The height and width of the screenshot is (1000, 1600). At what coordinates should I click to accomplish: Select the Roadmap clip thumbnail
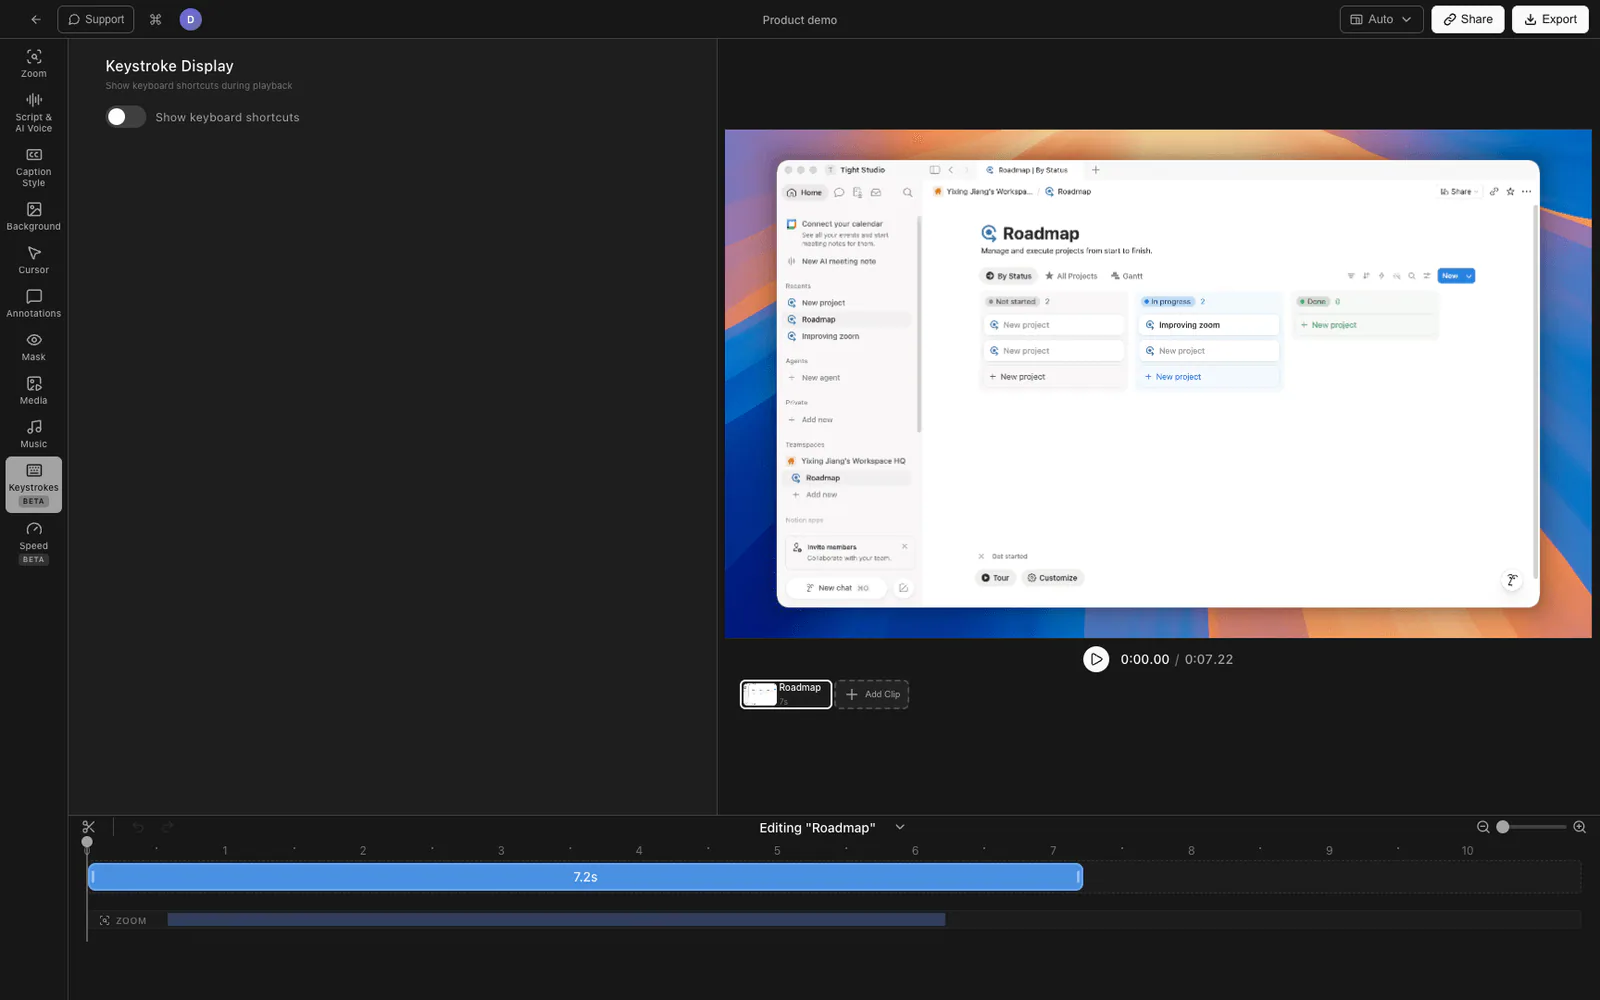pos(786,694)
